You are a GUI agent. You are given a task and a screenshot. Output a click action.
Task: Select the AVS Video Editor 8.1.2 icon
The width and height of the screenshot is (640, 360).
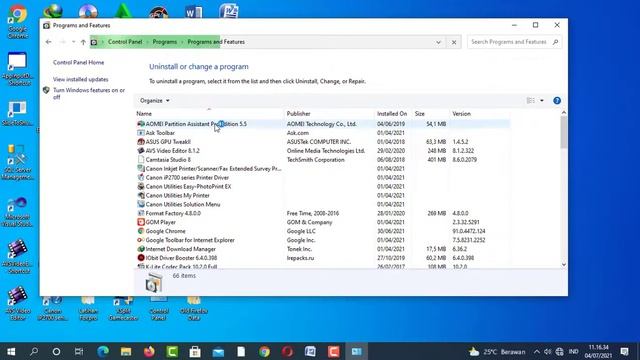point(141,151)
